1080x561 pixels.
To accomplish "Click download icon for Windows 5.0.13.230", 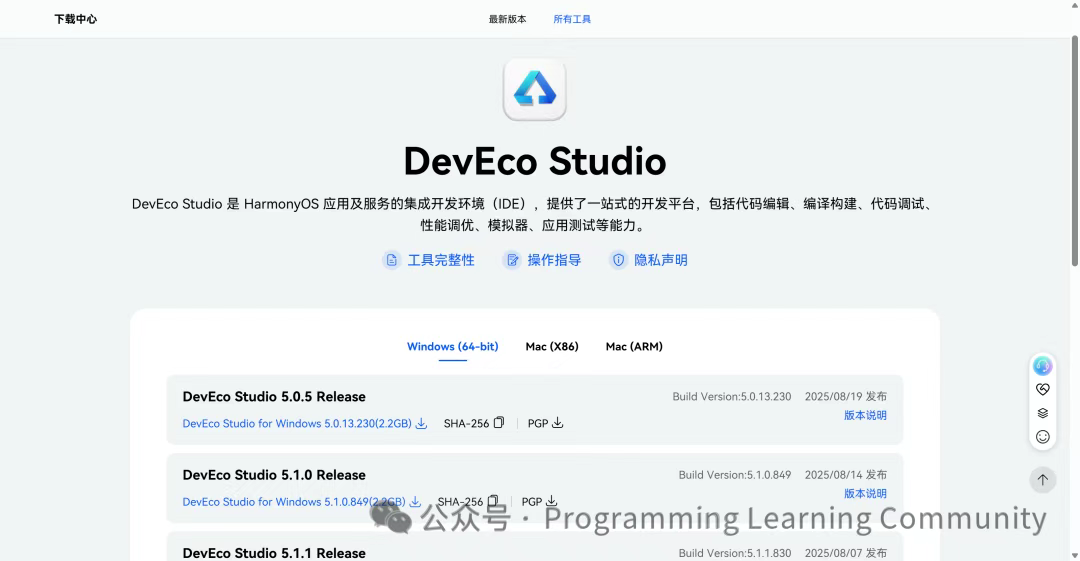I will 421,423.
